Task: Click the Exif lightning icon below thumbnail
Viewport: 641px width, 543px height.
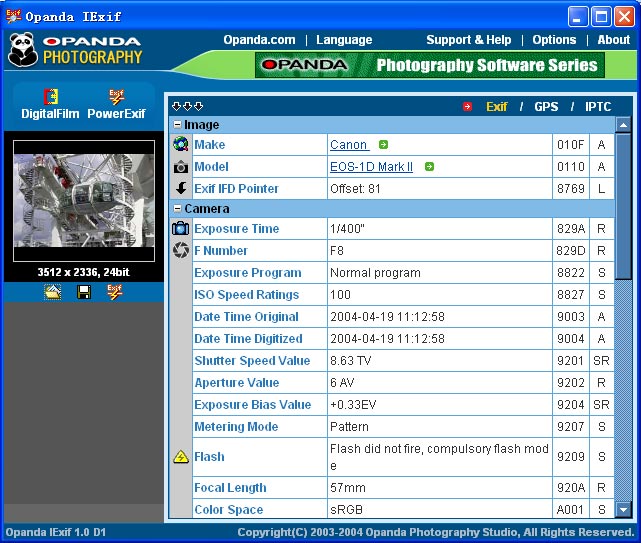Action: 114,292
